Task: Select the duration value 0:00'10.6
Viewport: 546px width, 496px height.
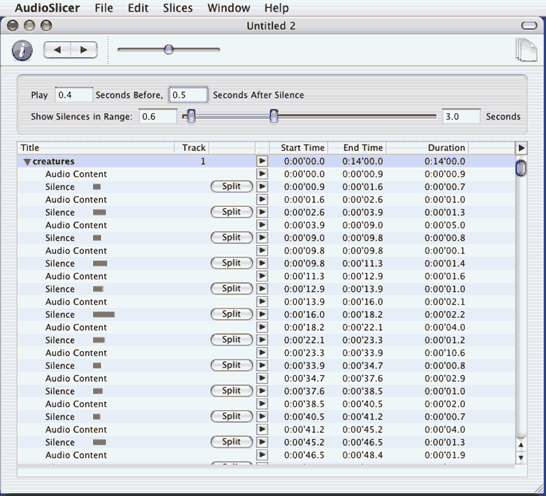Action: [x=445, y=353]
